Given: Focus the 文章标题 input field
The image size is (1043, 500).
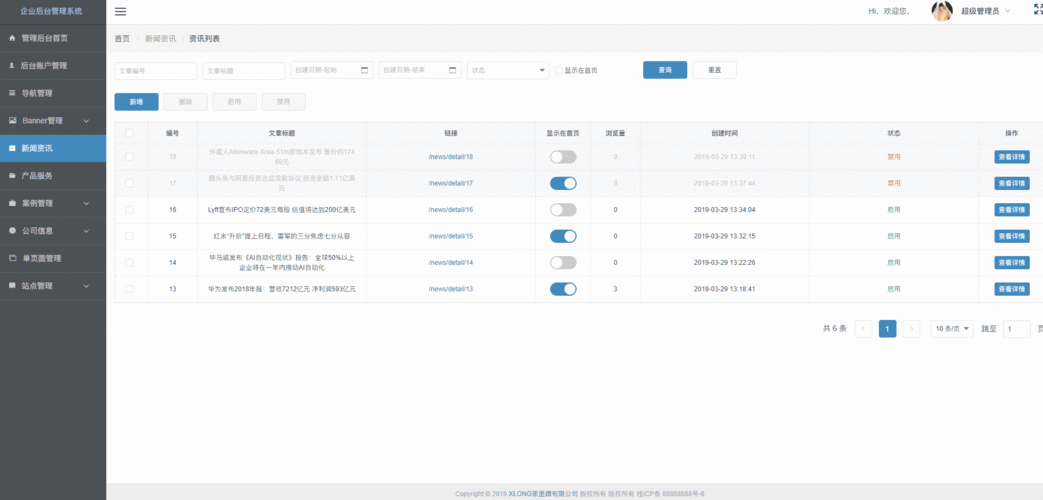Looking at the screenshot, I should coord(243,70).
